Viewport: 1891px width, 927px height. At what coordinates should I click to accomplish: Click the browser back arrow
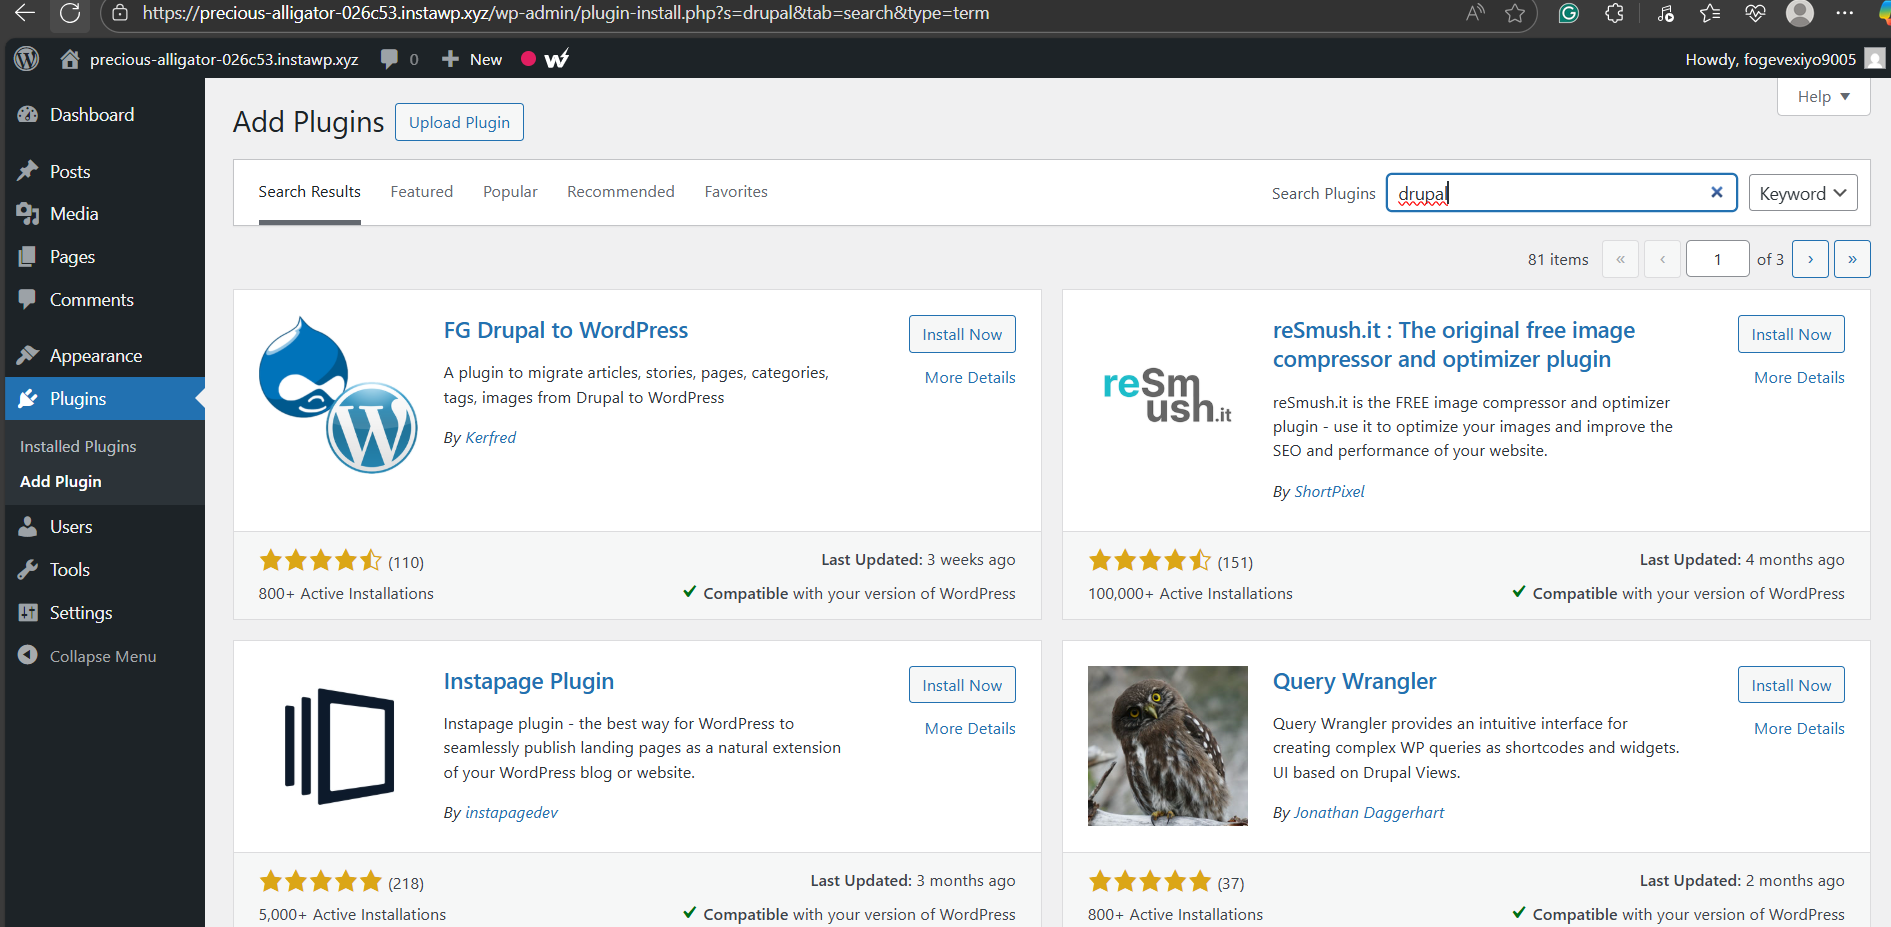[x=25, y=13]
